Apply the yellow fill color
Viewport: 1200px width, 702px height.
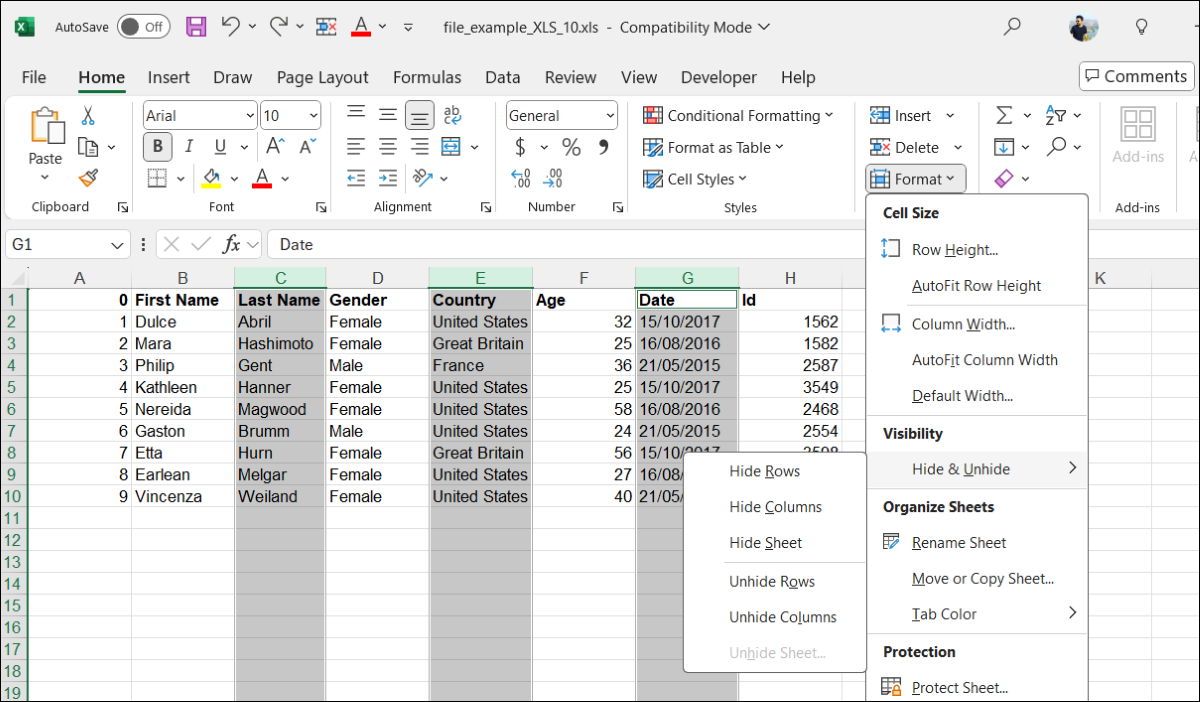pyautogui.click(x=212, y=178)
